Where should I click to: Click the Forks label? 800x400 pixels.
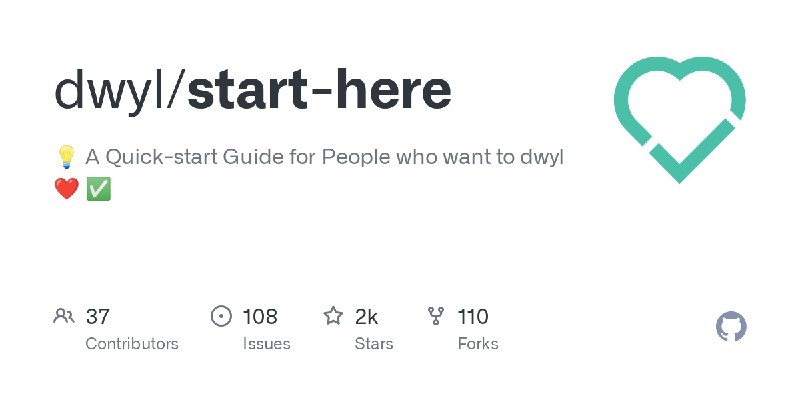(x=478, y=344)
